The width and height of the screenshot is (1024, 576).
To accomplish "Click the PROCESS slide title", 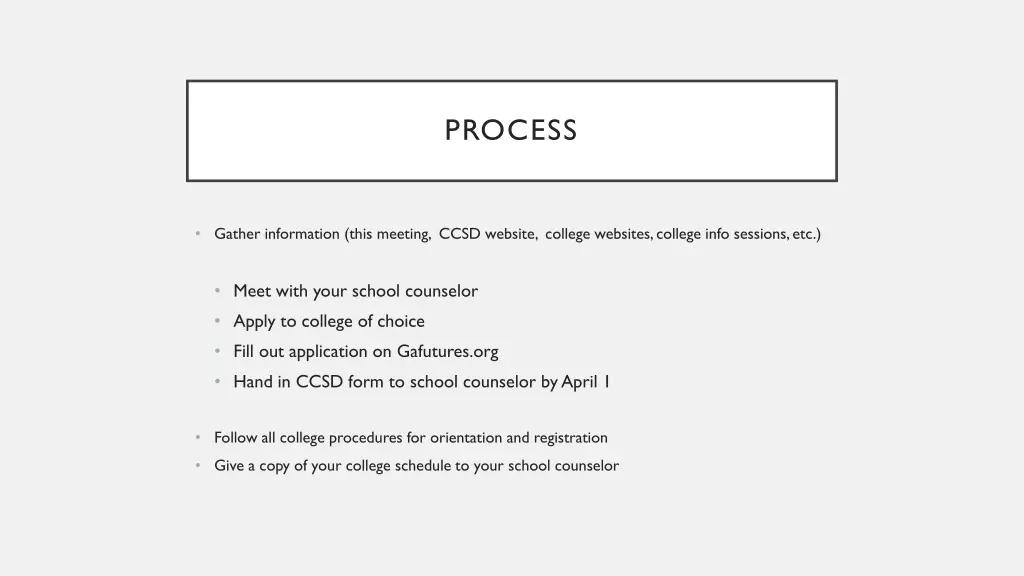I will coord(511,130).
